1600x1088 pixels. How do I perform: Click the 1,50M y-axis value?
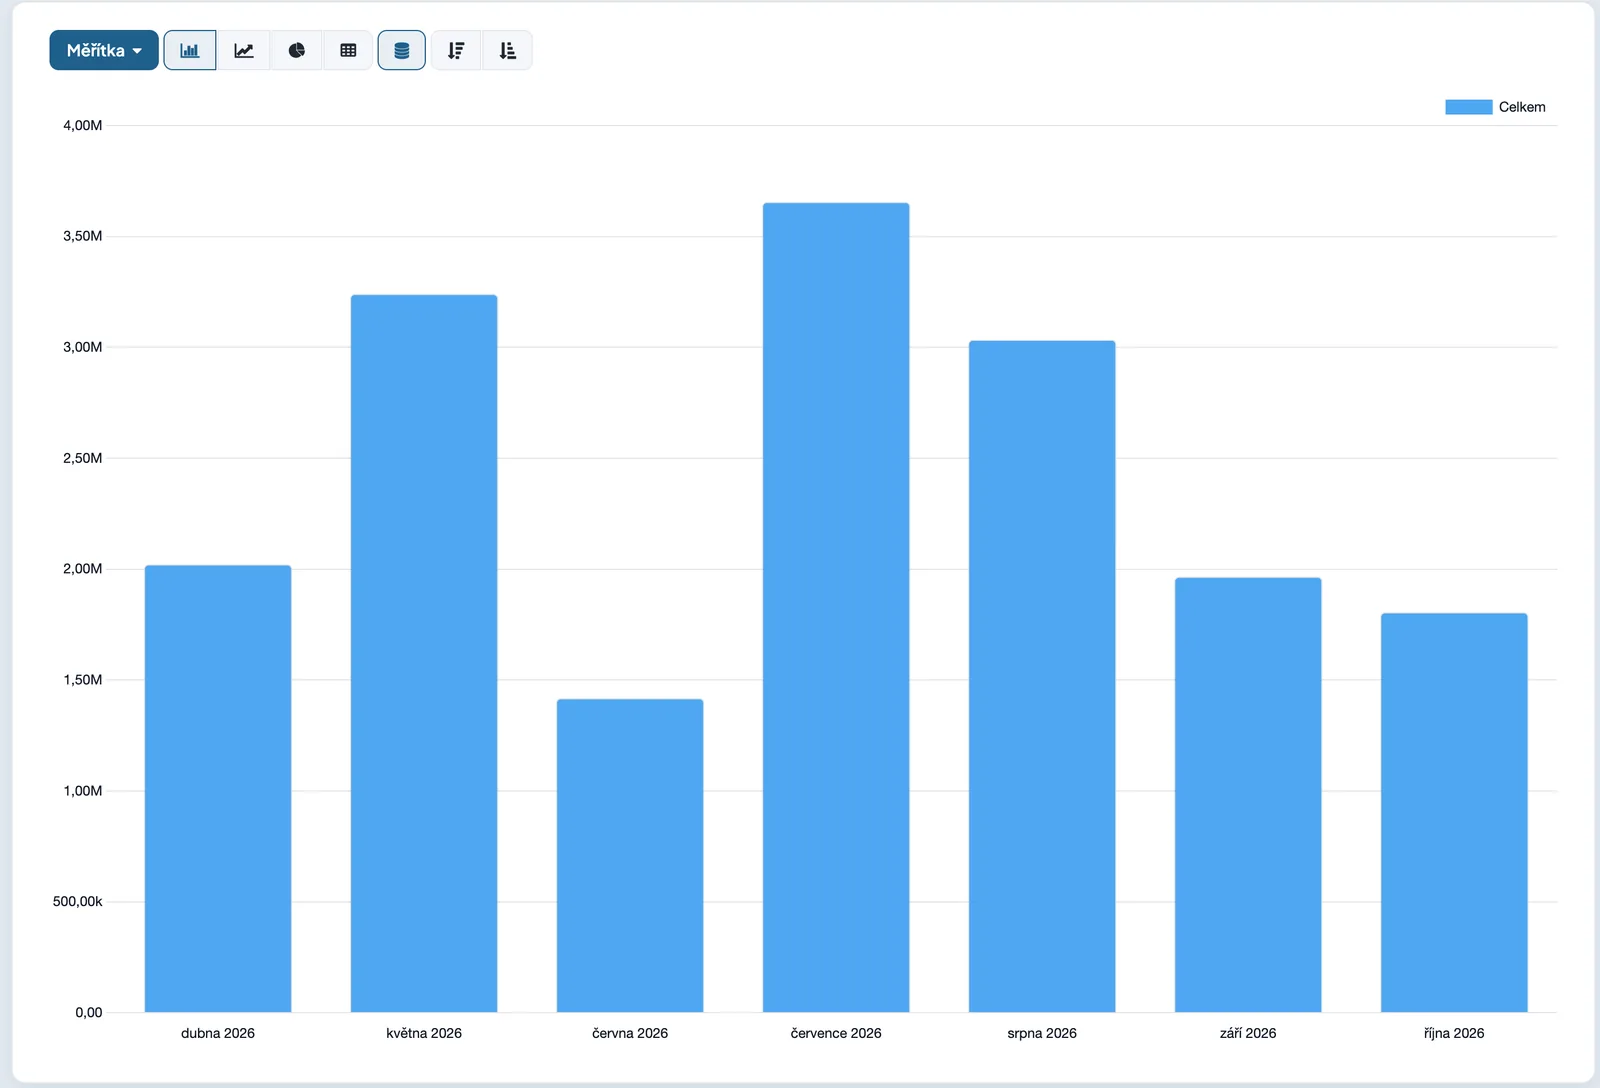[83, 680]
